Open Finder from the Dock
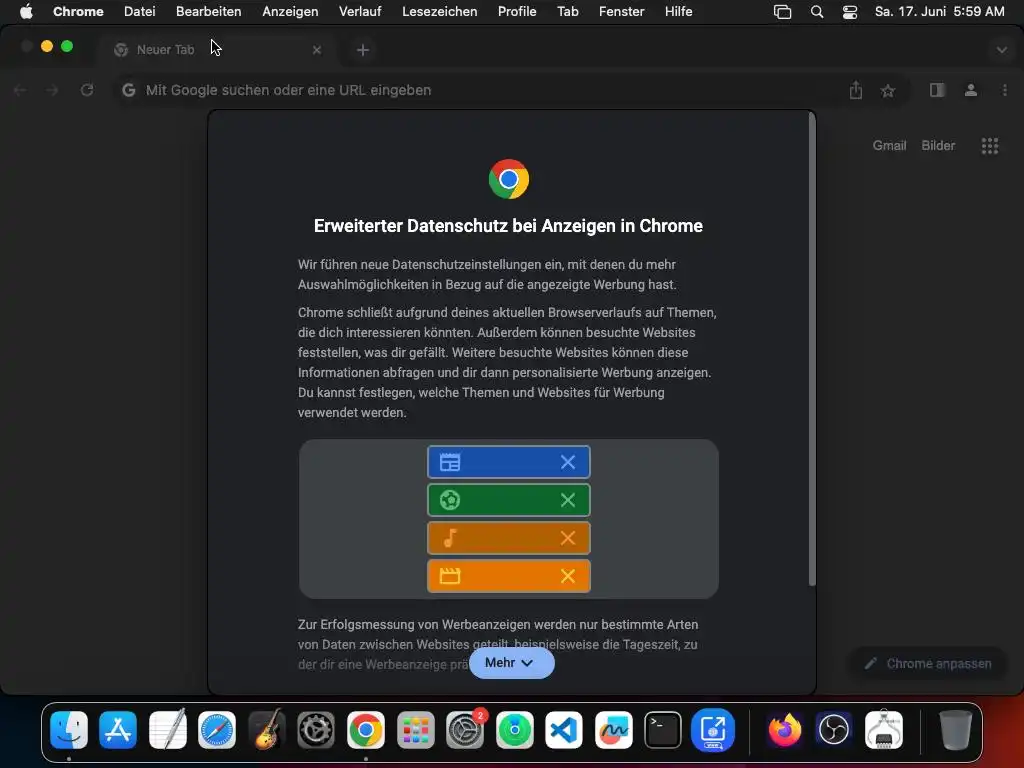 coord(69,729)
